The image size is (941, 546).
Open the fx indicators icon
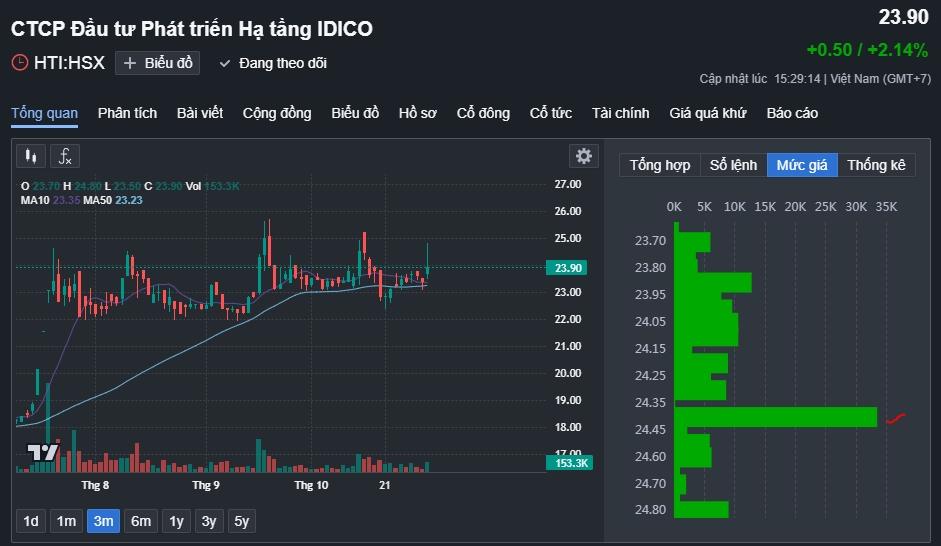coord(65,156)
